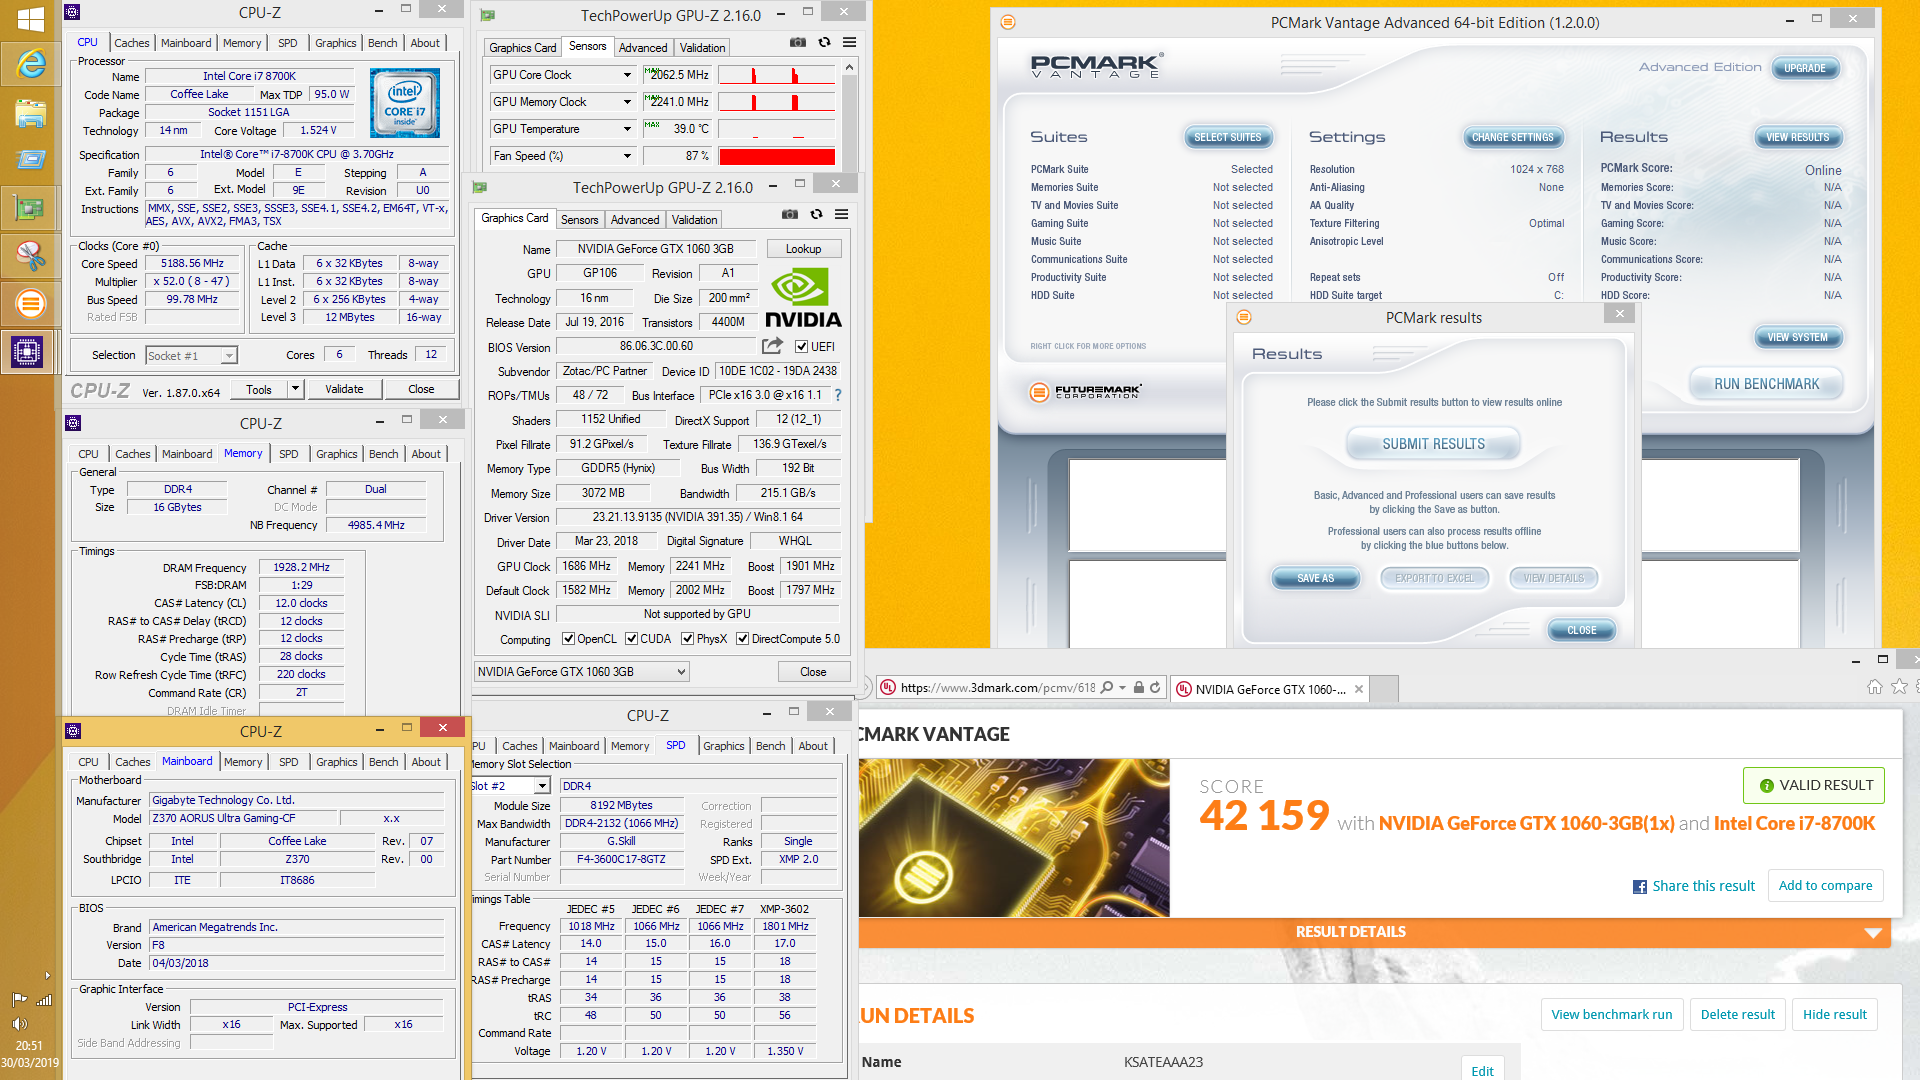Open About tab in the CPU-Z SPD window
Screen dimensions: 1920x1080
[x=813, y=746]
